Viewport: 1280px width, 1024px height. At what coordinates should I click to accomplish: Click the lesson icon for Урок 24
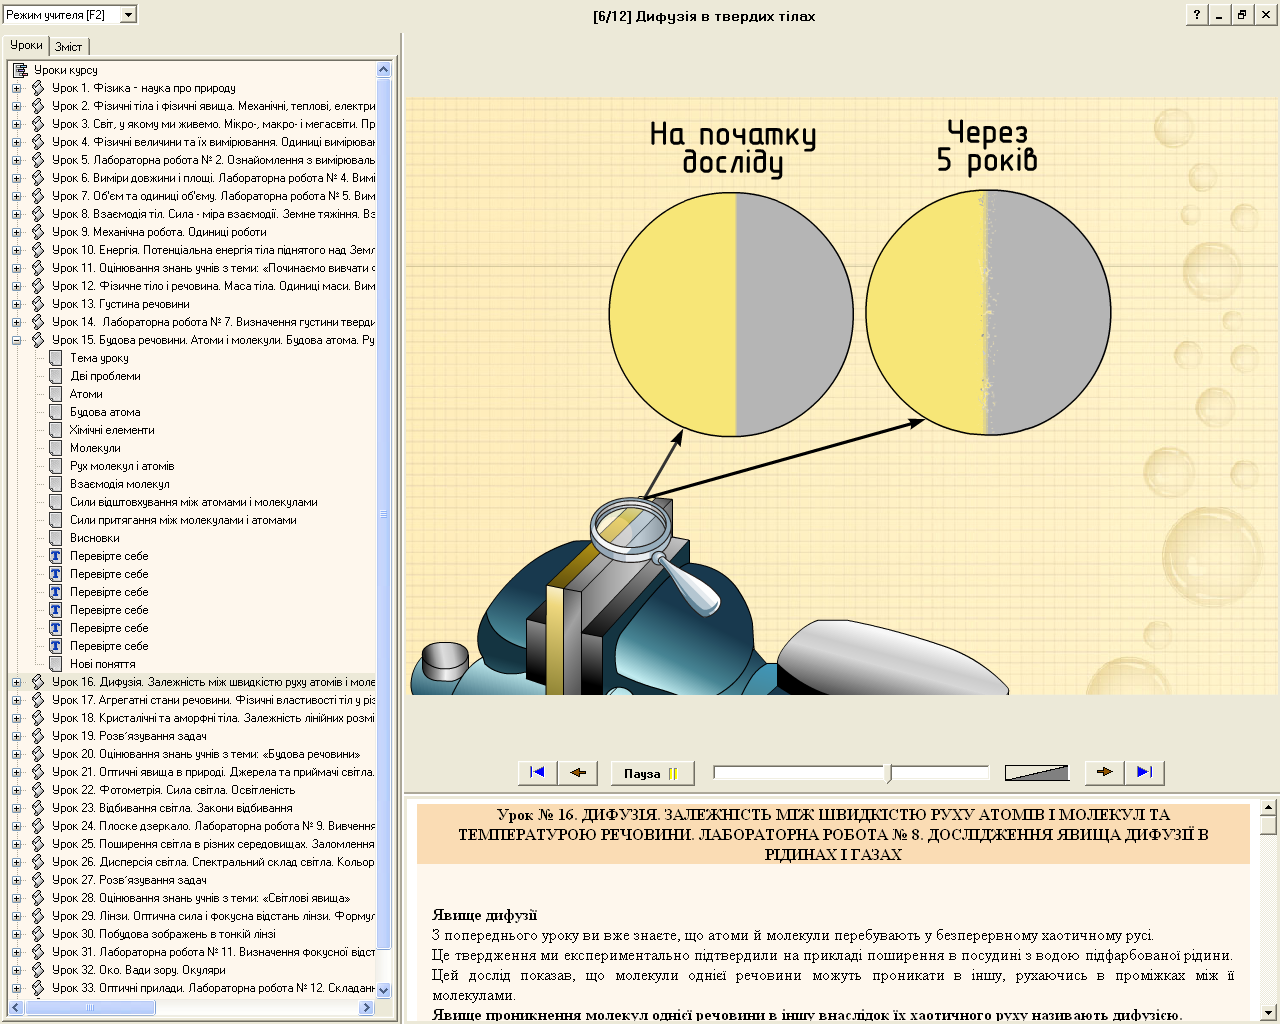pos(38,826)
